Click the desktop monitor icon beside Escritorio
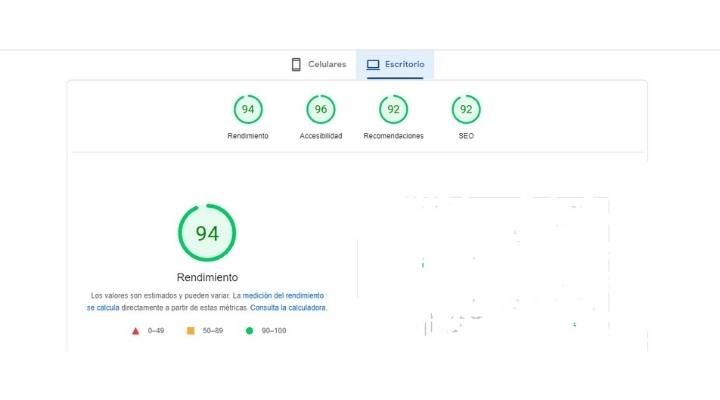 pos(373,65)
